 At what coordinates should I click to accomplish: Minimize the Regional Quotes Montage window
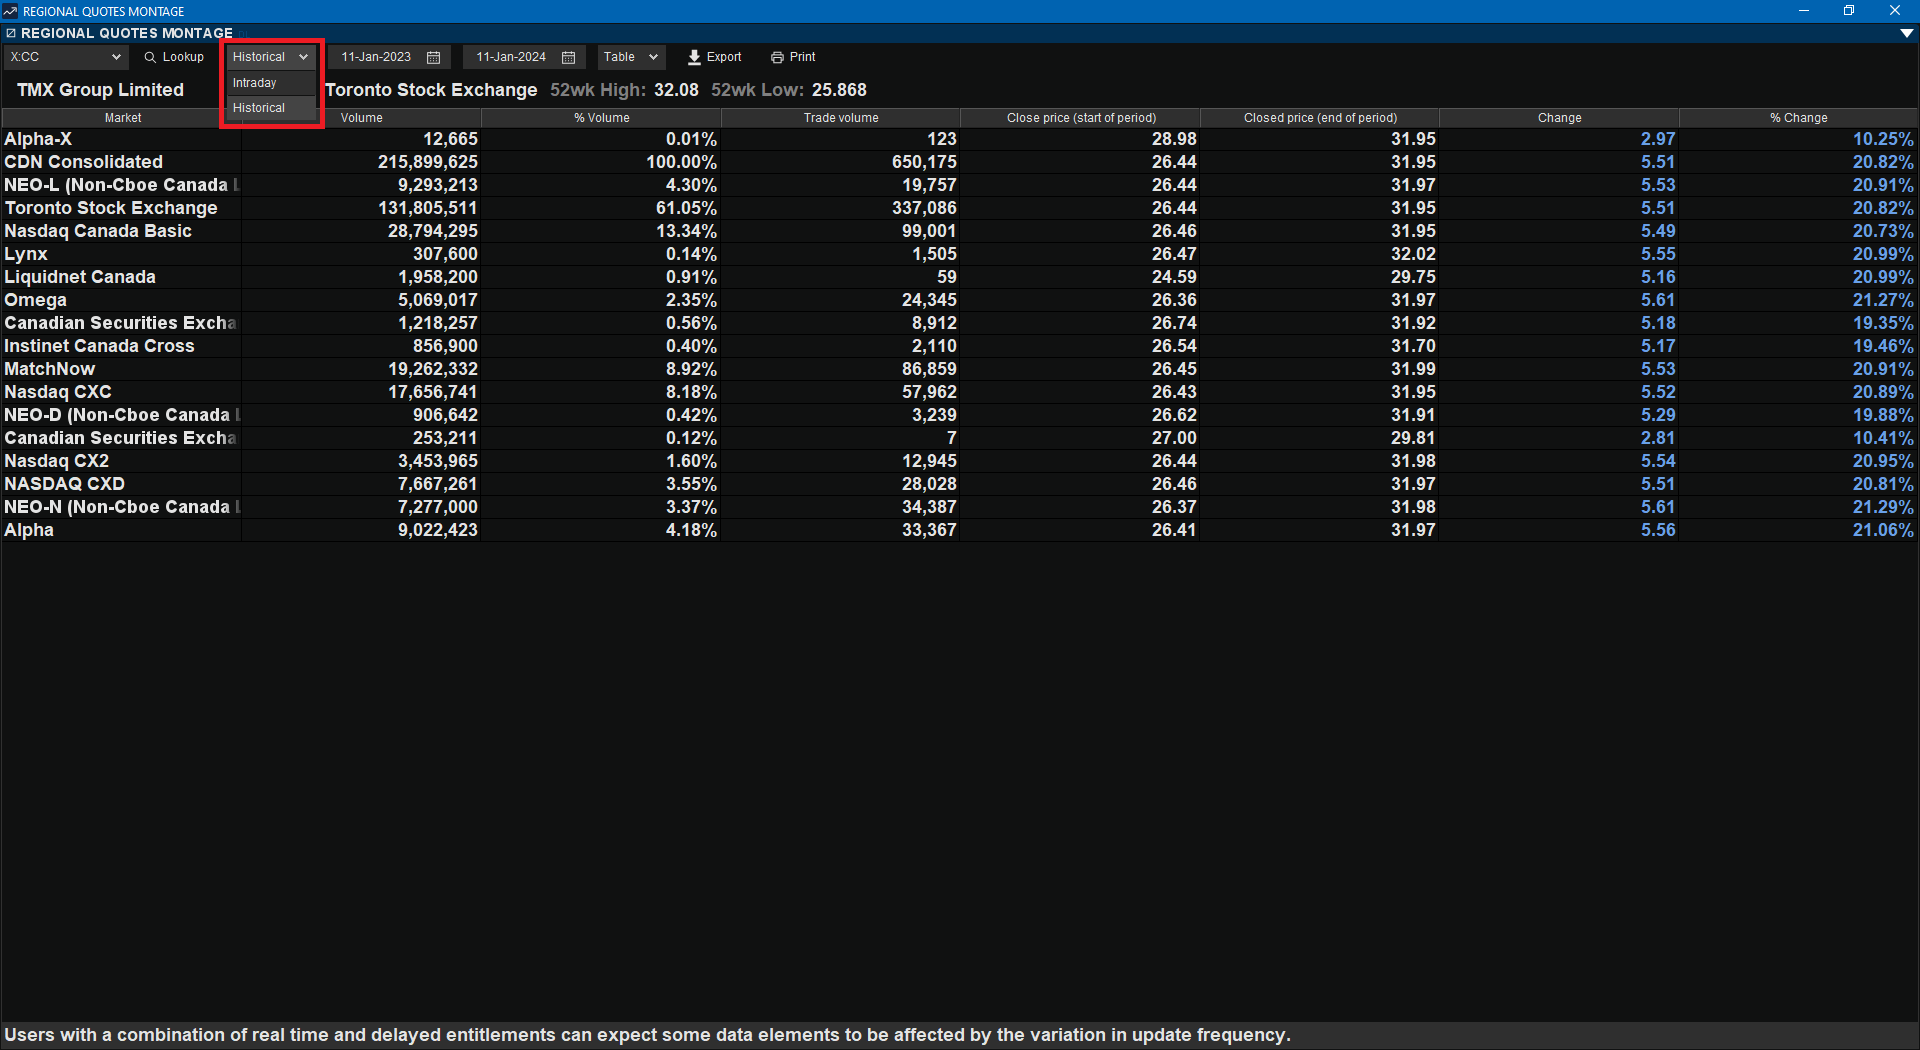(x=1804, y=11)
